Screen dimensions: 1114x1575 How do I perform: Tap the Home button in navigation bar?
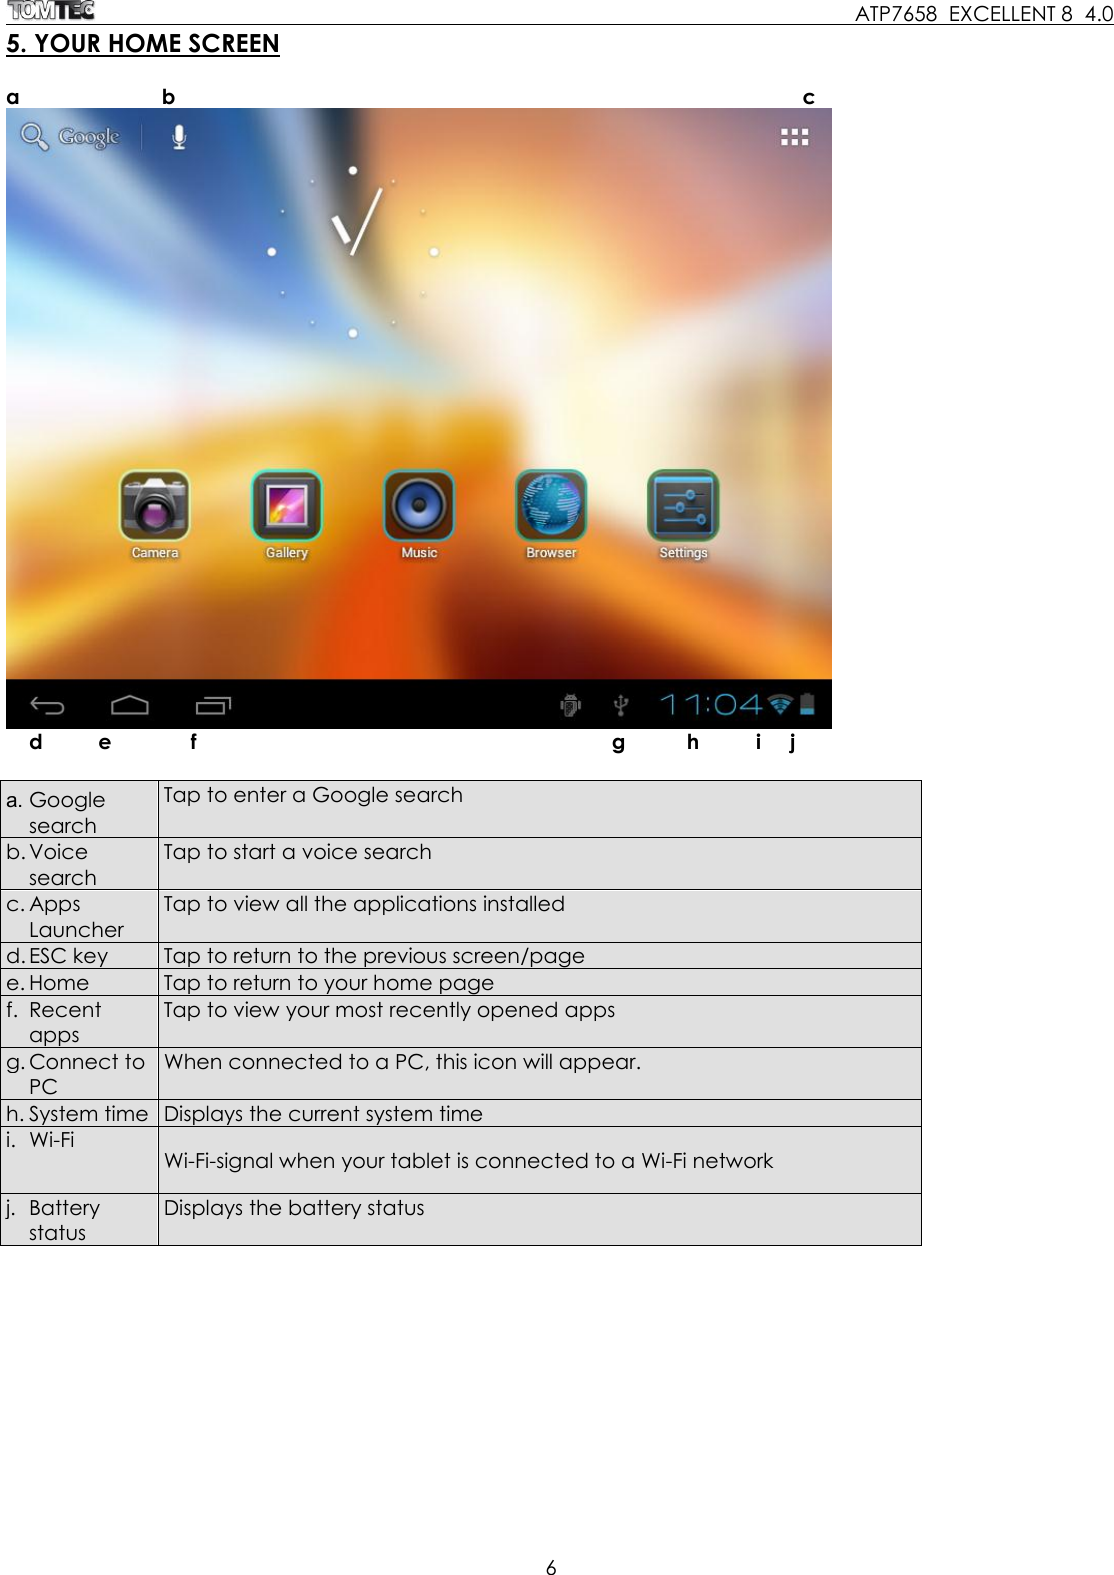[130, 705]
